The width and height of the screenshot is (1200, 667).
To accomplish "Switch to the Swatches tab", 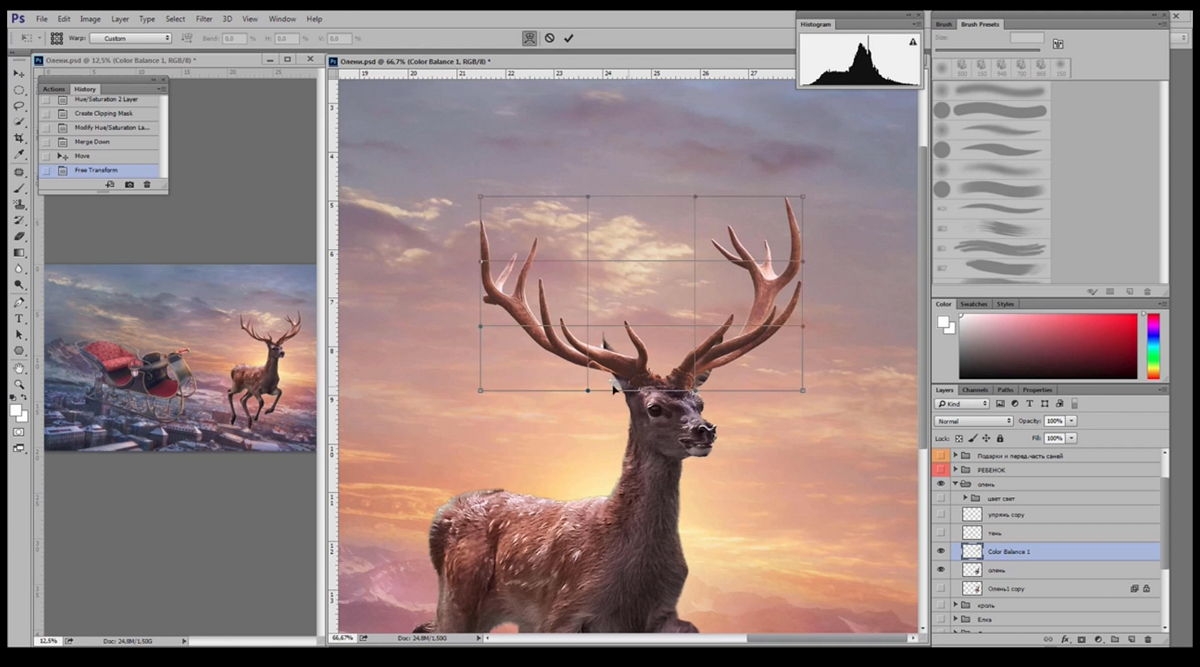I will pos(974,304).
